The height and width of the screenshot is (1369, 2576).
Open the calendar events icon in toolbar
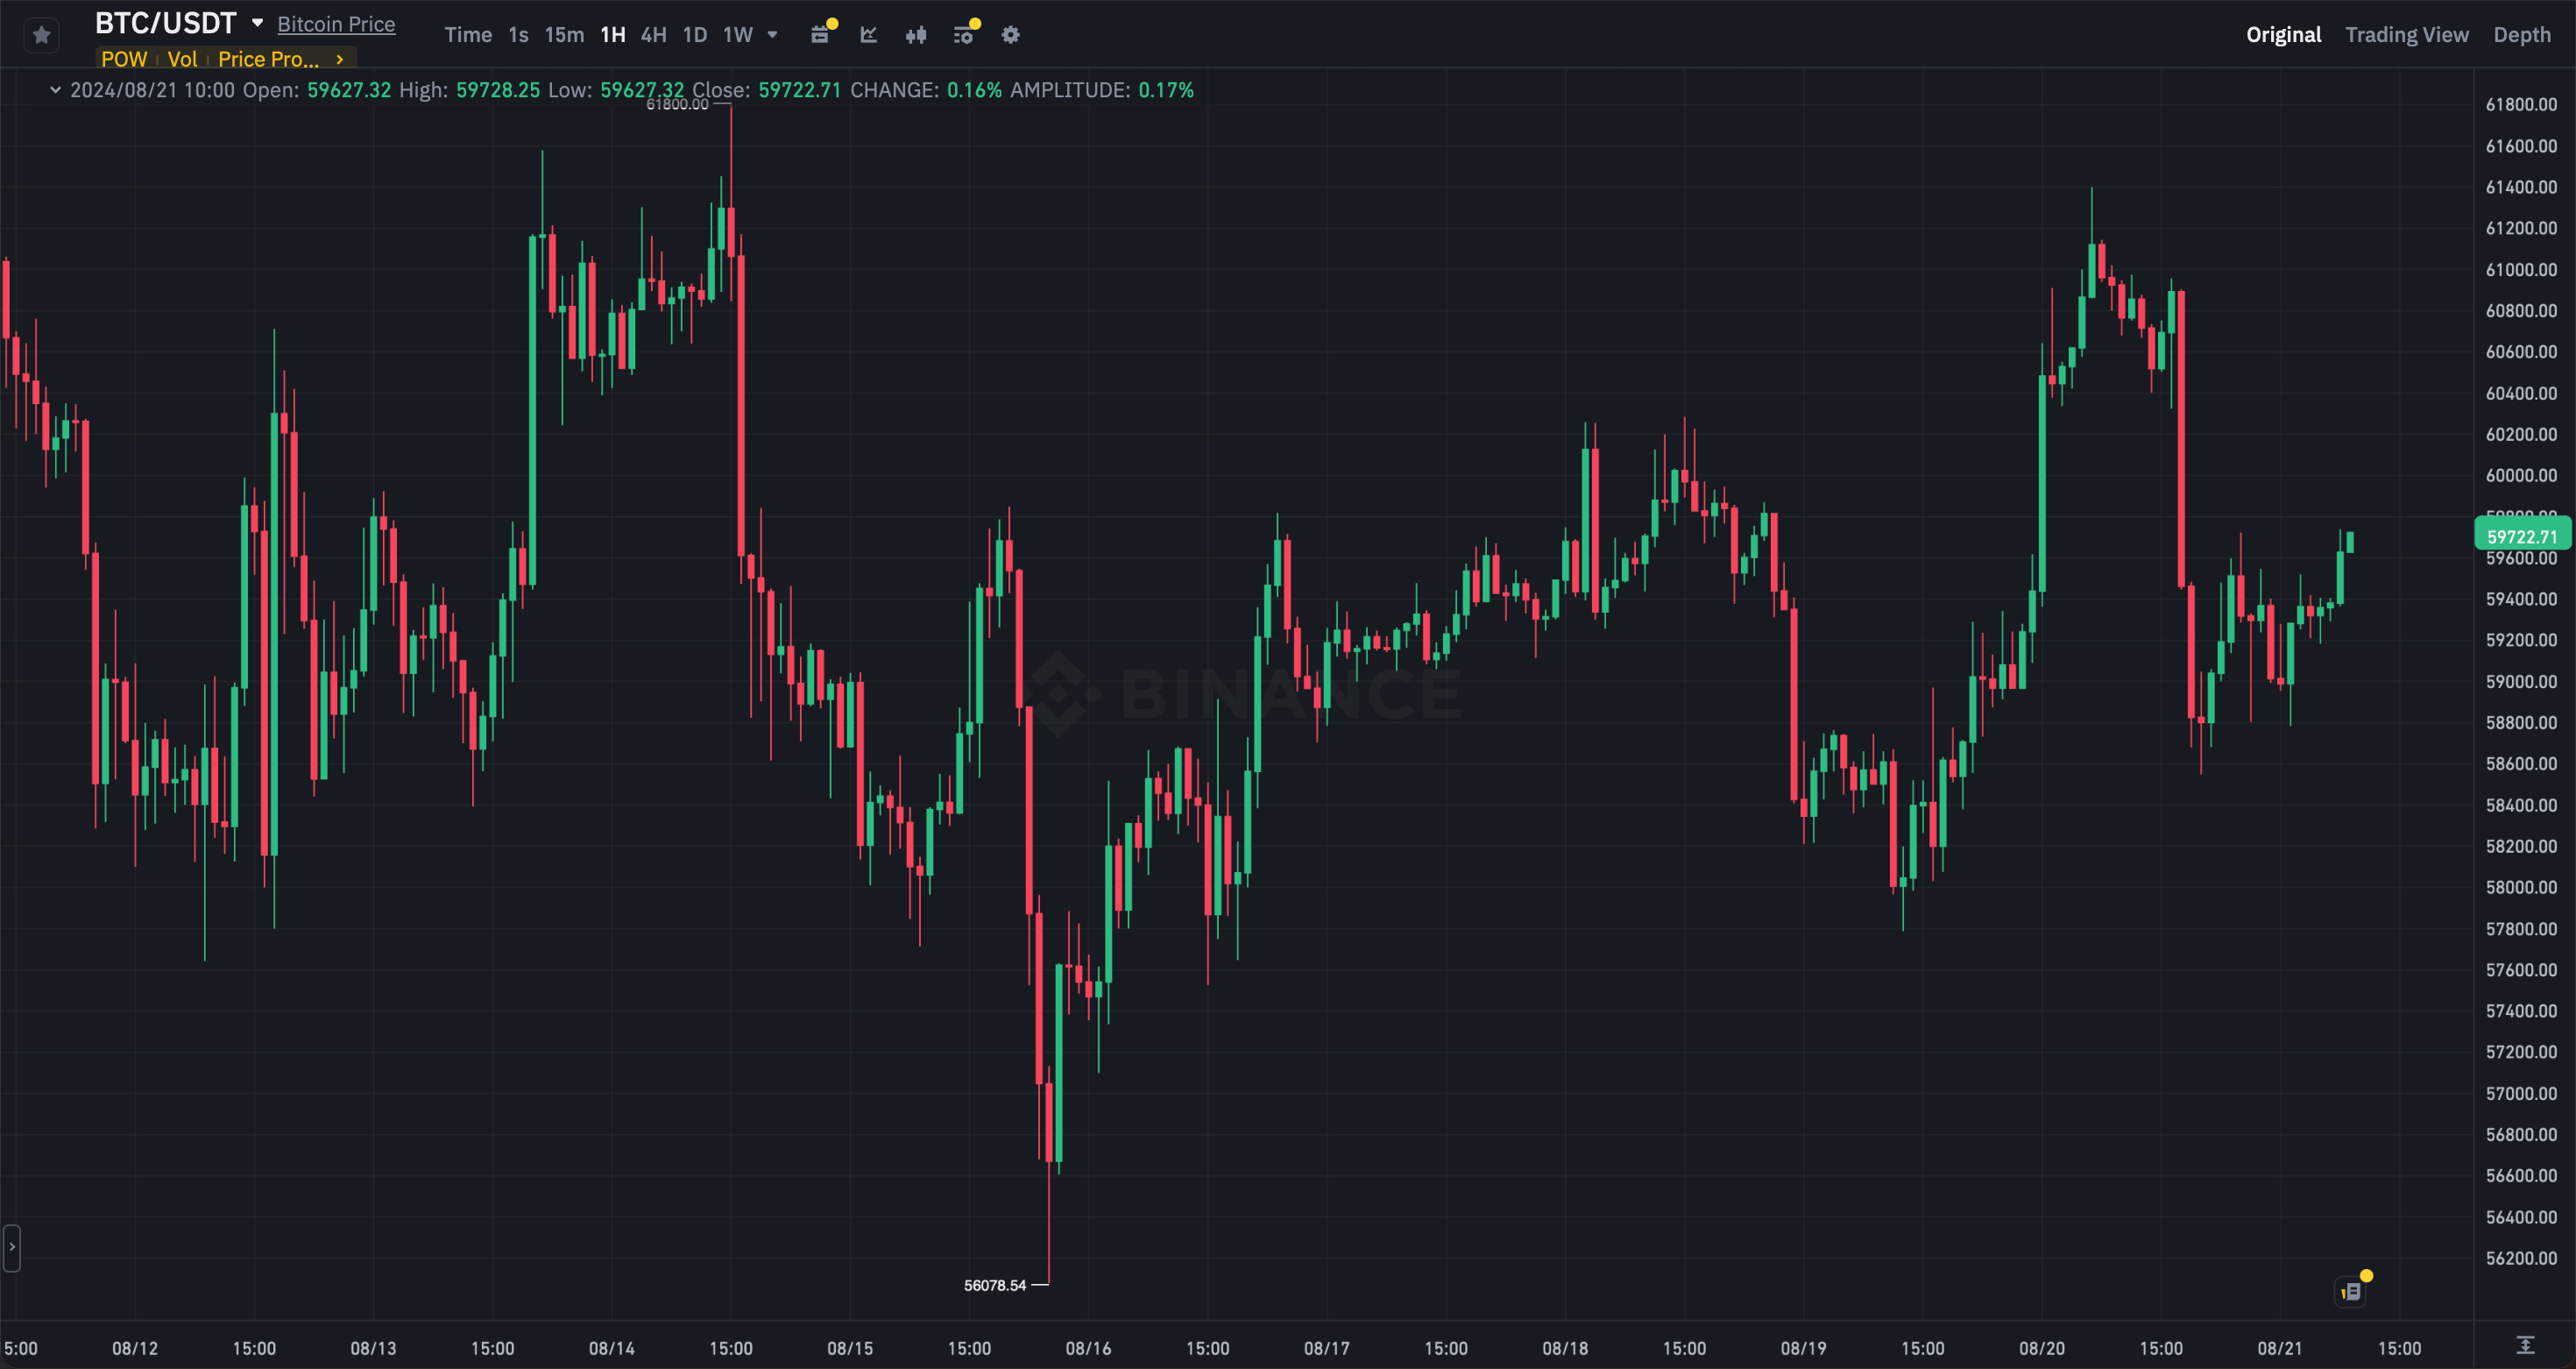820,34
